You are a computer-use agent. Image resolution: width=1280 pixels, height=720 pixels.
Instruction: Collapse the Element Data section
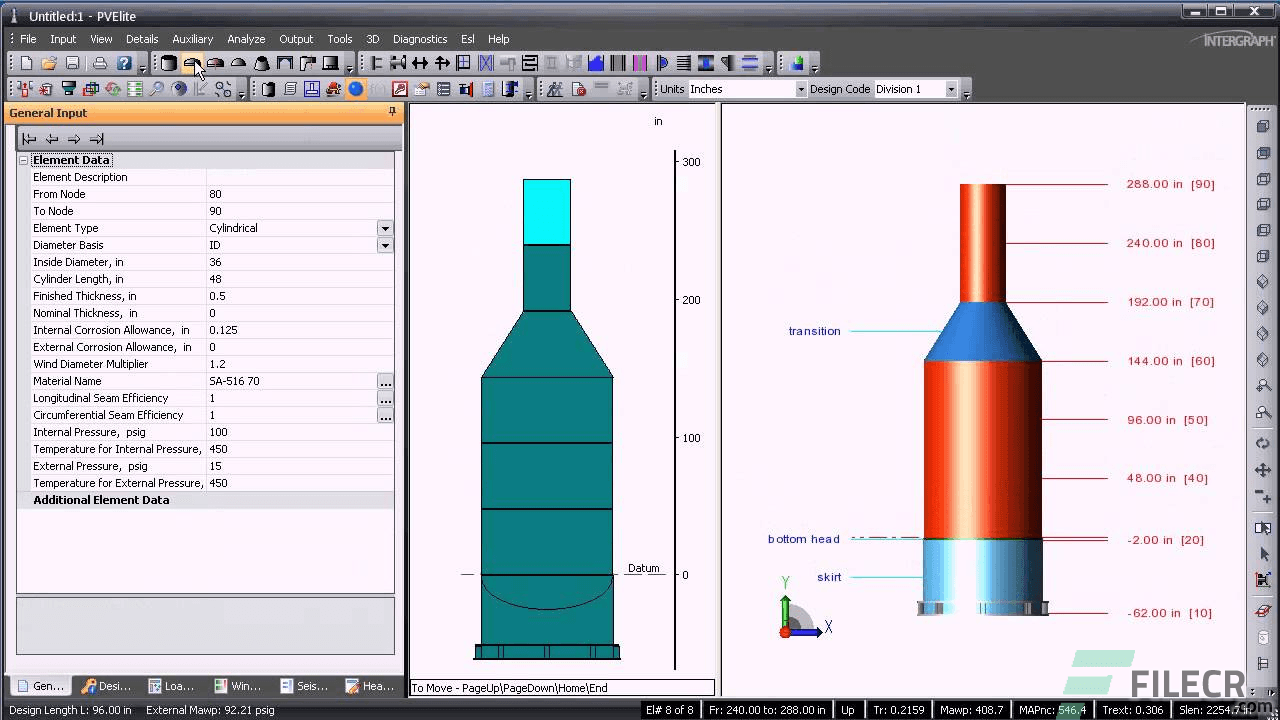tap(22, 160)
